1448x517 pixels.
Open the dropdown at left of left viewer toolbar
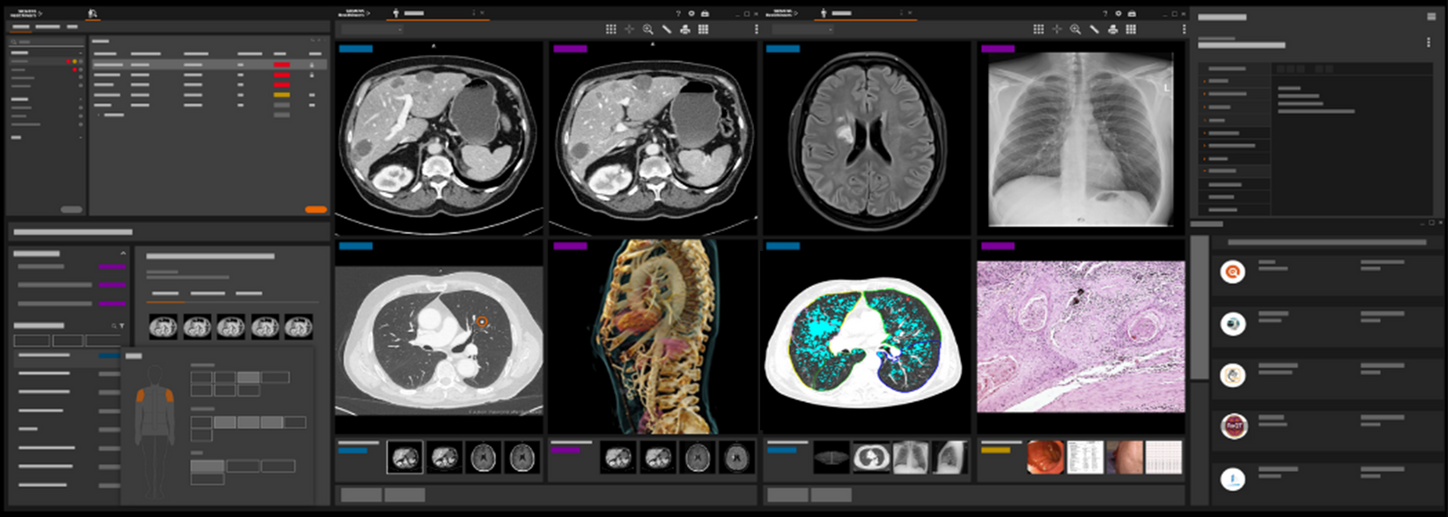[370, 30]
